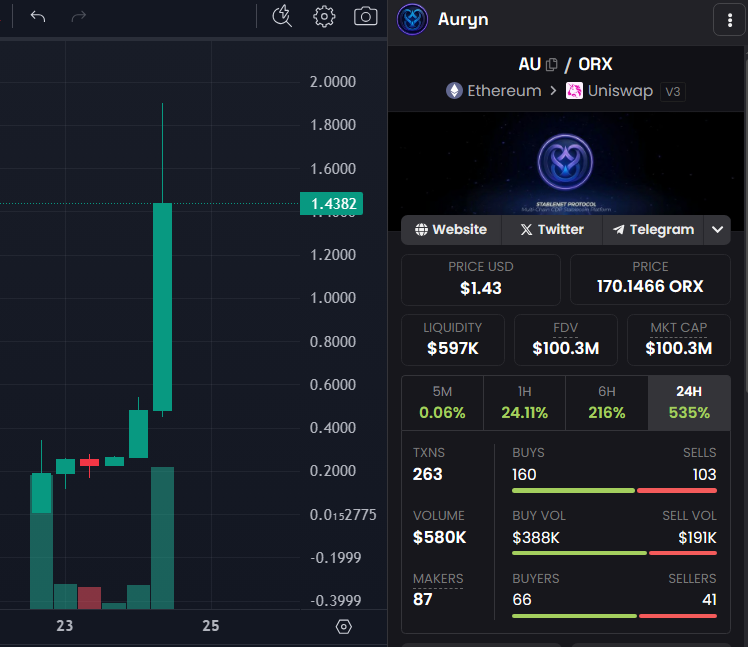The height and width of the screenshot is (647, 748).
Task: Click the red candlestick on the chart
Action: click(89, 462)
